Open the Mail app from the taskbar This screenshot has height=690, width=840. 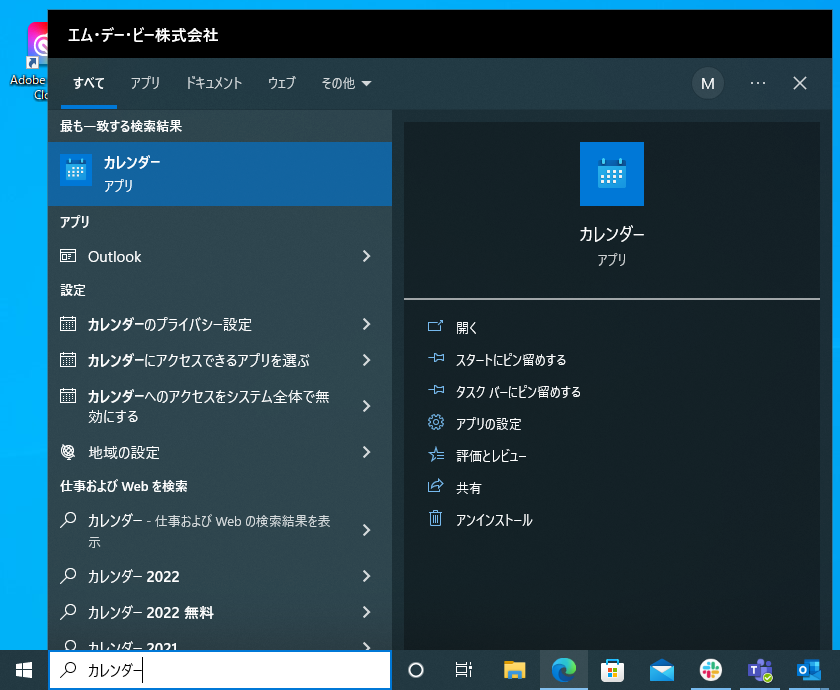point(662,670)
